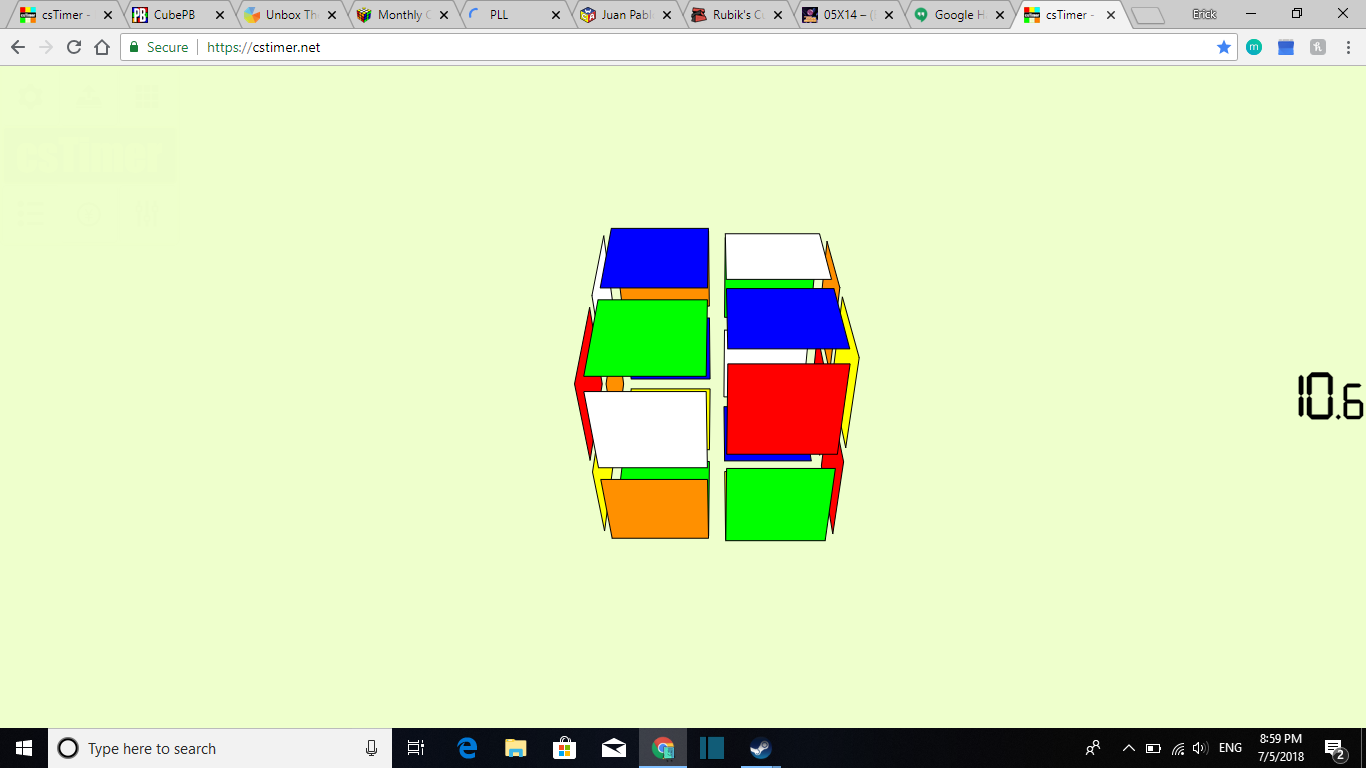
Task: Open the ENG language switcher
Action: 1230,748
